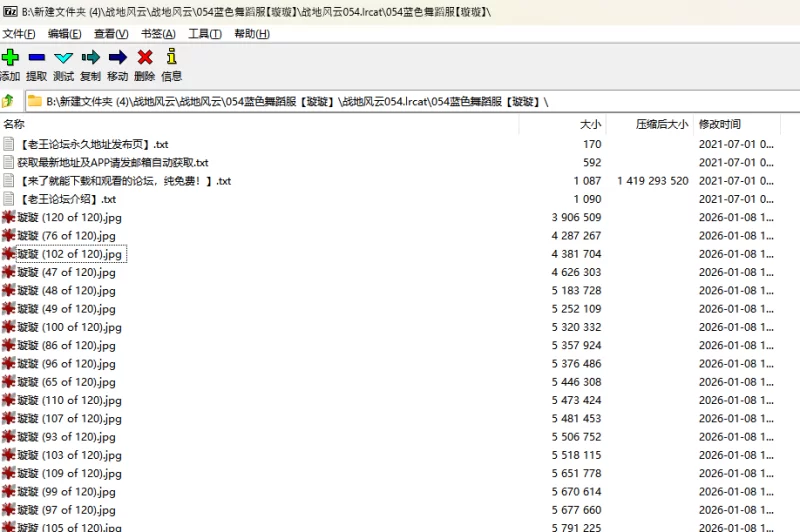Click the Test (测试) checkmark icon
This screenshot has height=532, width=800.
coord(63,58)
